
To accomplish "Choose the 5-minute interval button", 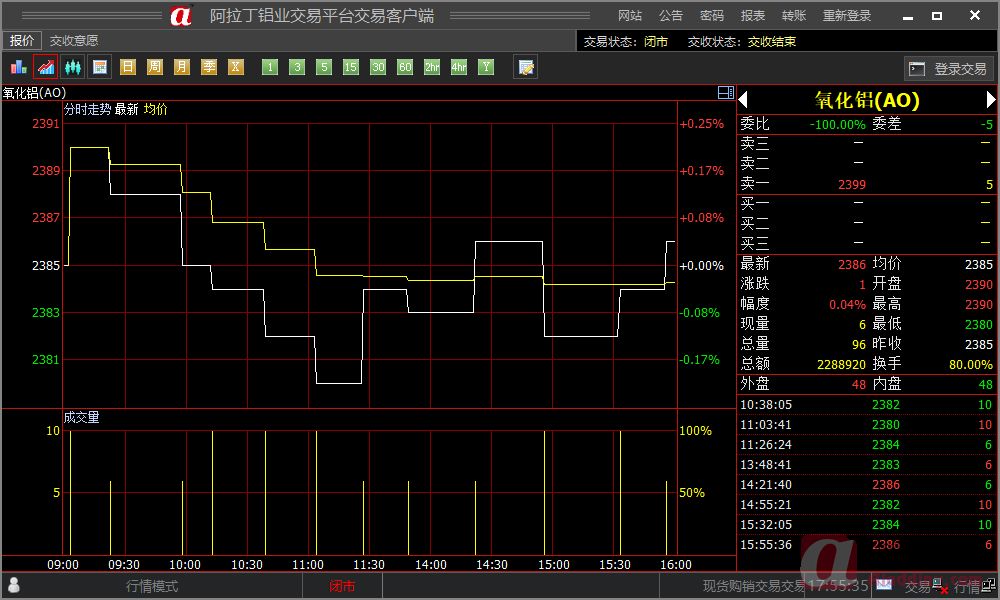I will [x=324, y=67].
